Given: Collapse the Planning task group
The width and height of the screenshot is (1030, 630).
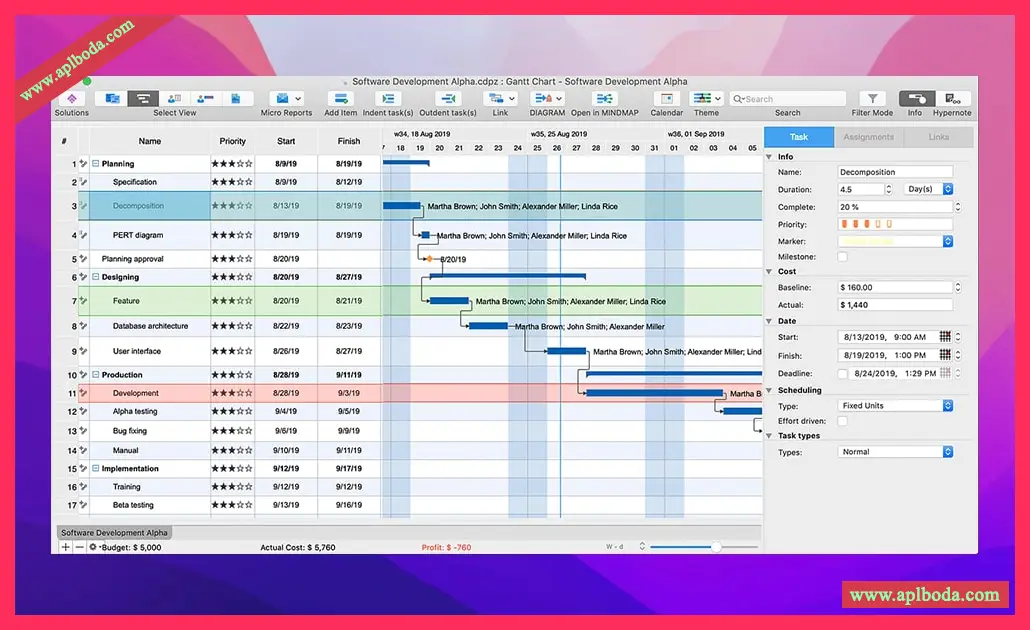Looking at the screenshot, I should 96,164.
